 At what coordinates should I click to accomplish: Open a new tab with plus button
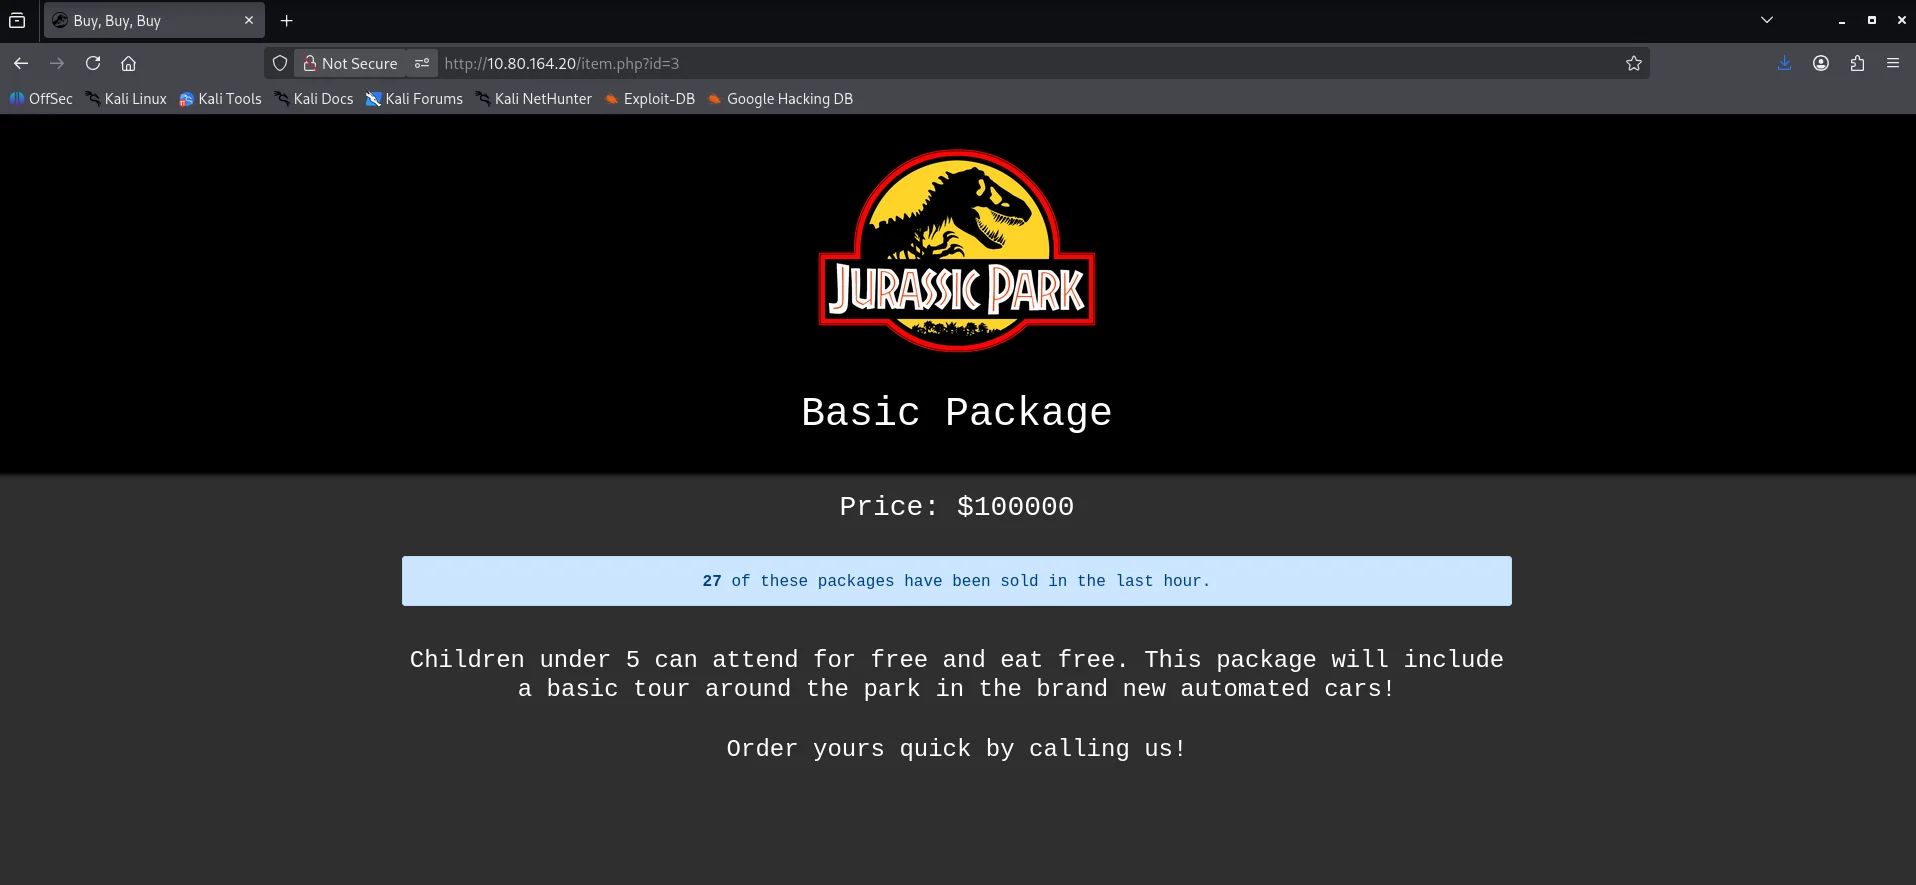287,20
